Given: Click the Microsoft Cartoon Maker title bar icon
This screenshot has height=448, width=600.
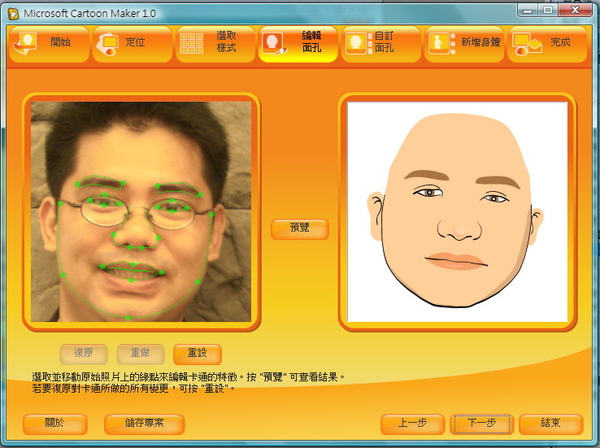Looking at the screenshot, I should pos(13,14).
